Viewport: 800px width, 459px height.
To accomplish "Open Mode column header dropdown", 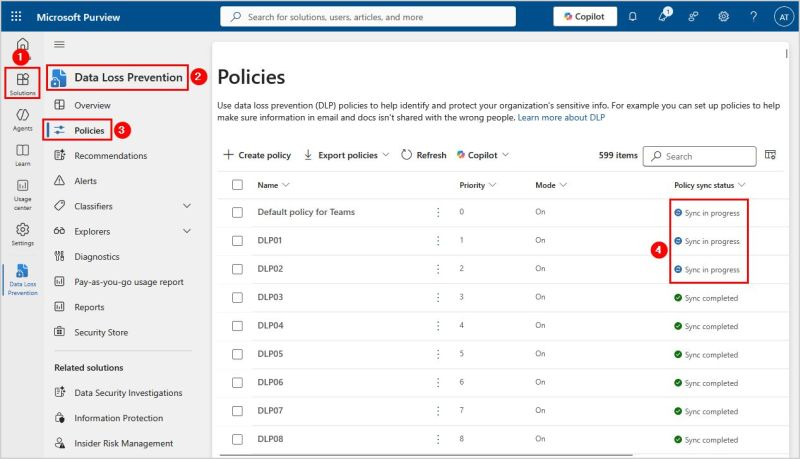I will pos(551,185).
